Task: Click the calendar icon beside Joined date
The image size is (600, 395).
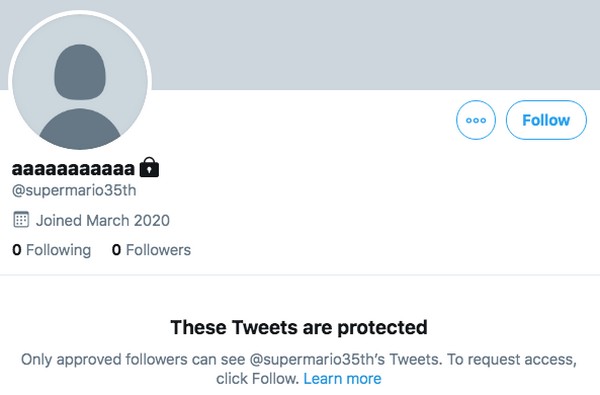Action: [21, 220]
